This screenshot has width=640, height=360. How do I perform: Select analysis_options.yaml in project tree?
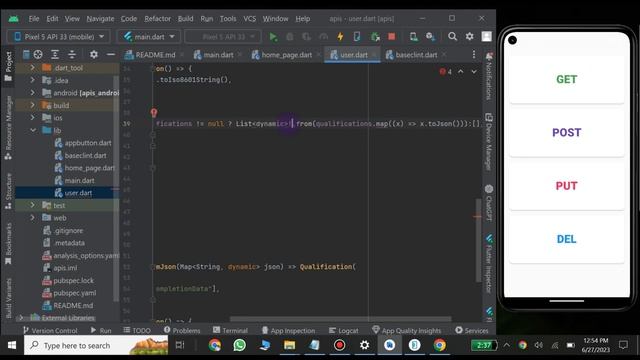click(x=81, y=256)
